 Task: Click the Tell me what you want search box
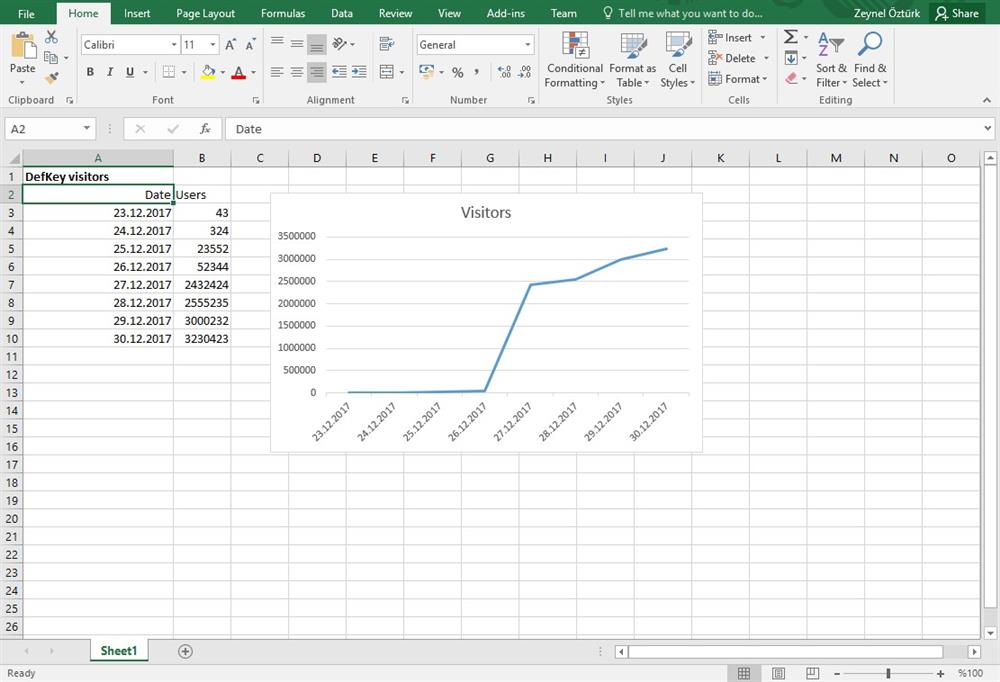point(683,13)
